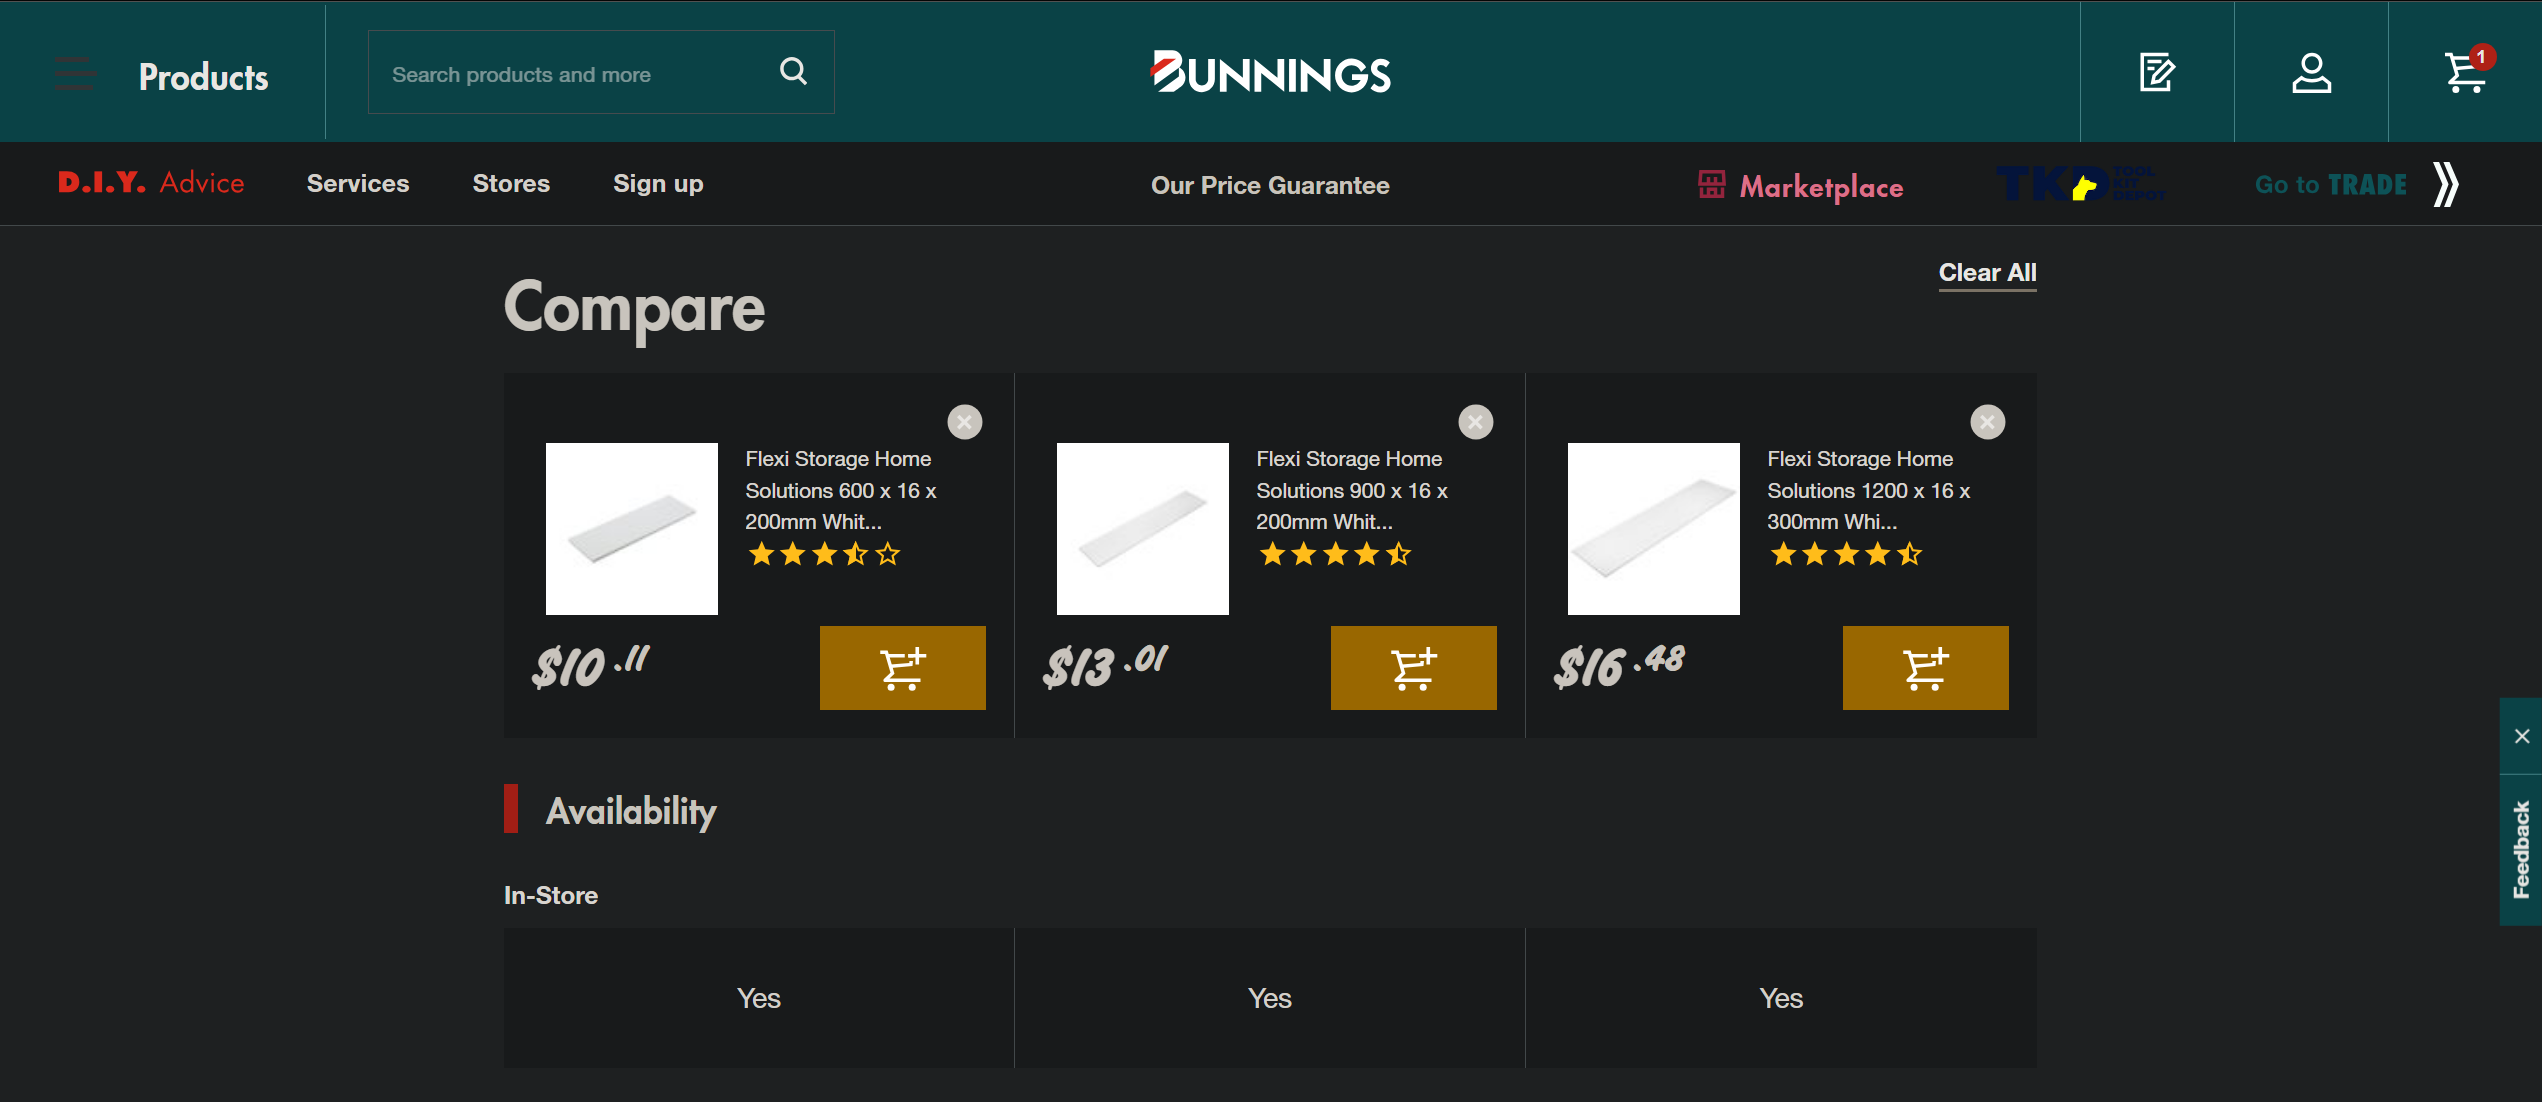Open the user account icon
2542x1102 pixels.
pos(2311,72)
